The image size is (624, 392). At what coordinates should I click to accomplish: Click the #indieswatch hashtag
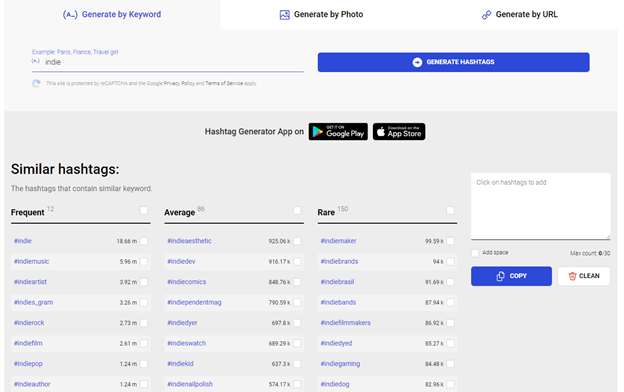click(x=187, y=343)
